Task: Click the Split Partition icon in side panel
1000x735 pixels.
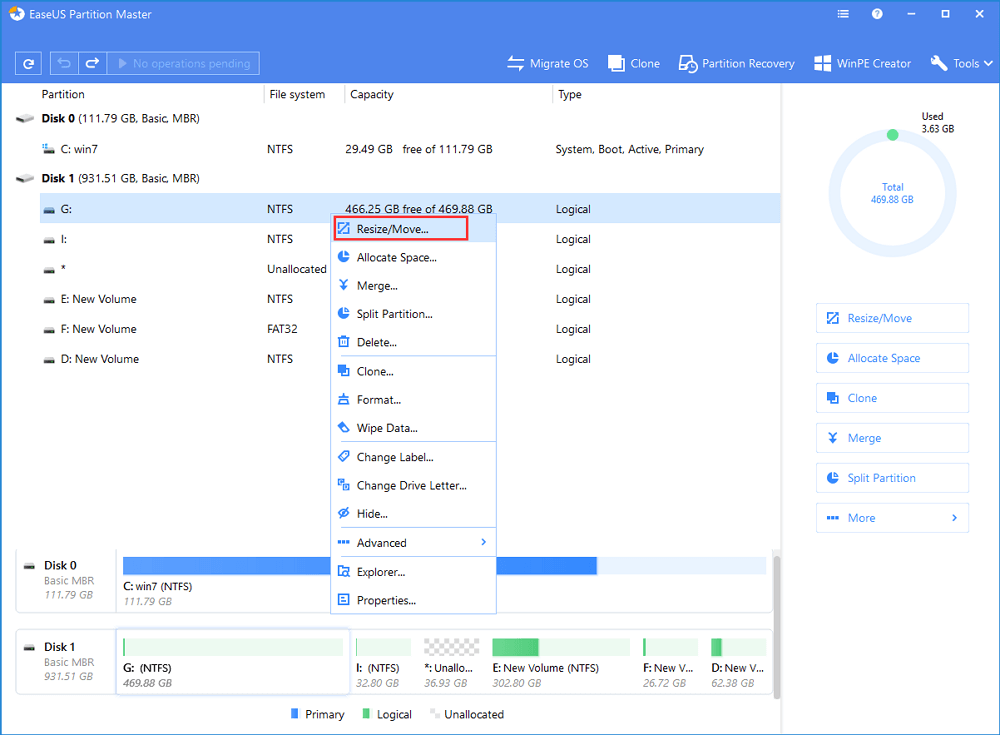Action: [x=833, y=478]
